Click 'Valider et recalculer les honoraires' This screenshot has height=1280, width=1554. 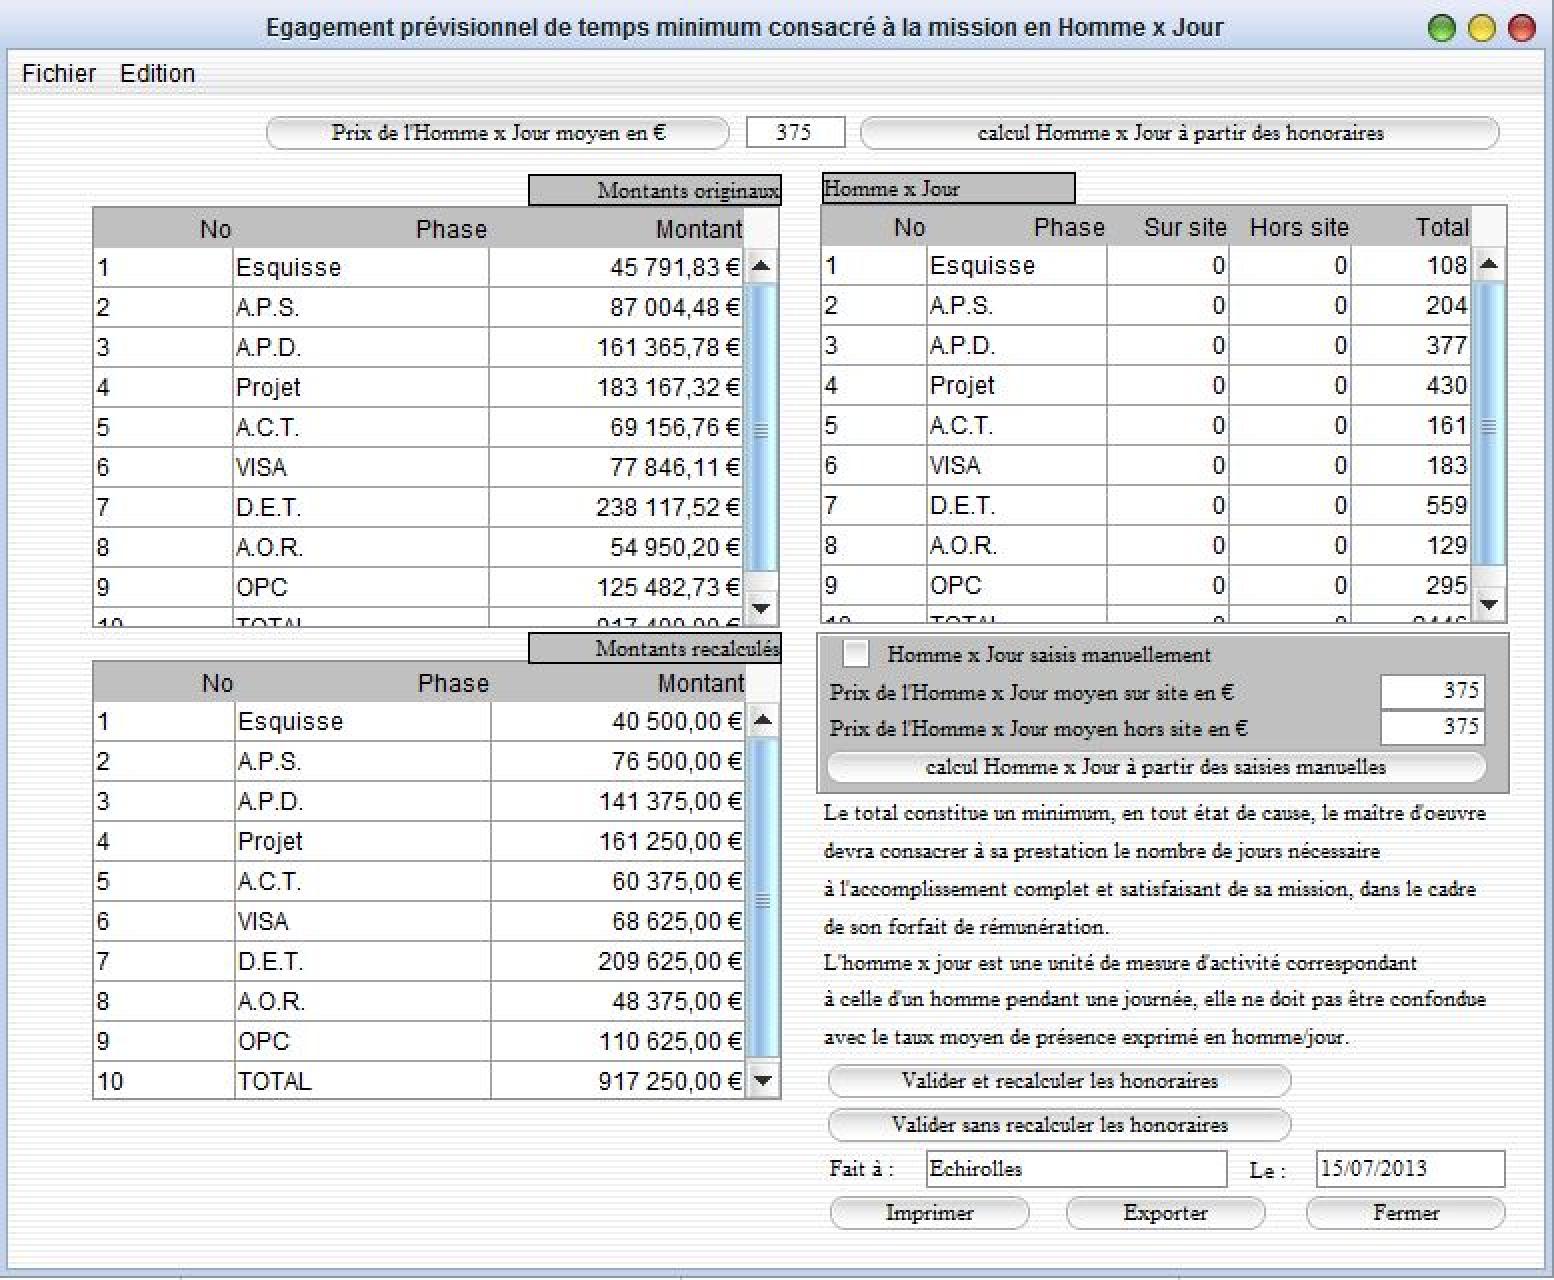[x=1060, y=1081]
